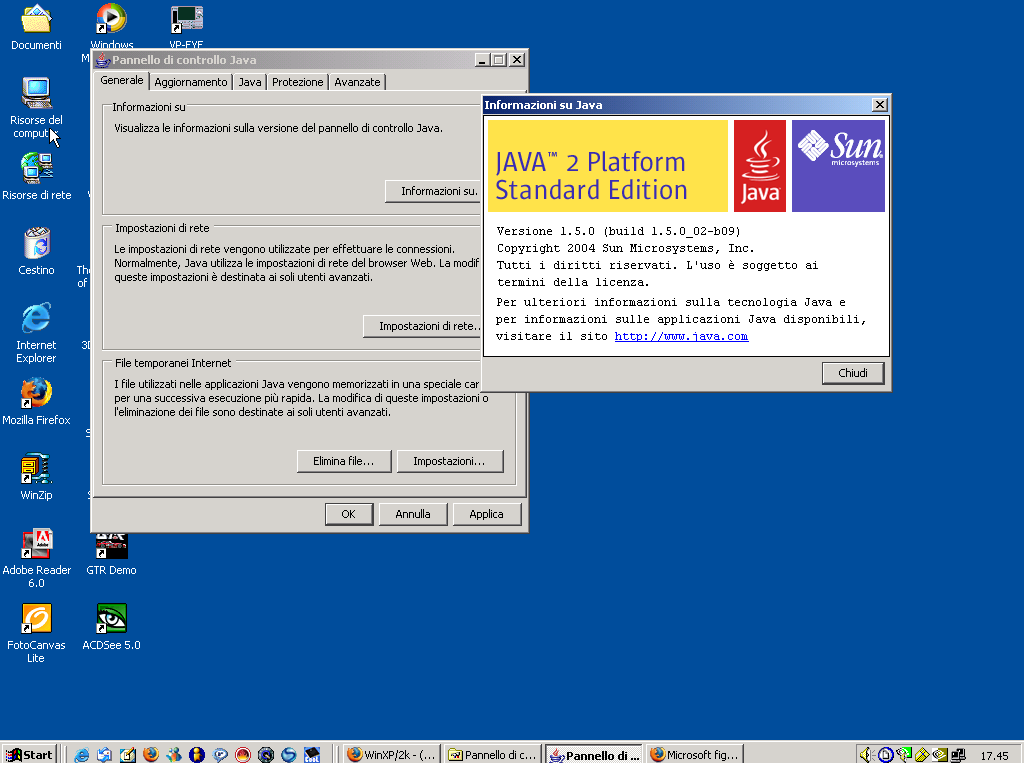Switch to Microsoft fig... Firefox taskbar window
1024x763 pixels.
[x=695, y=755]
